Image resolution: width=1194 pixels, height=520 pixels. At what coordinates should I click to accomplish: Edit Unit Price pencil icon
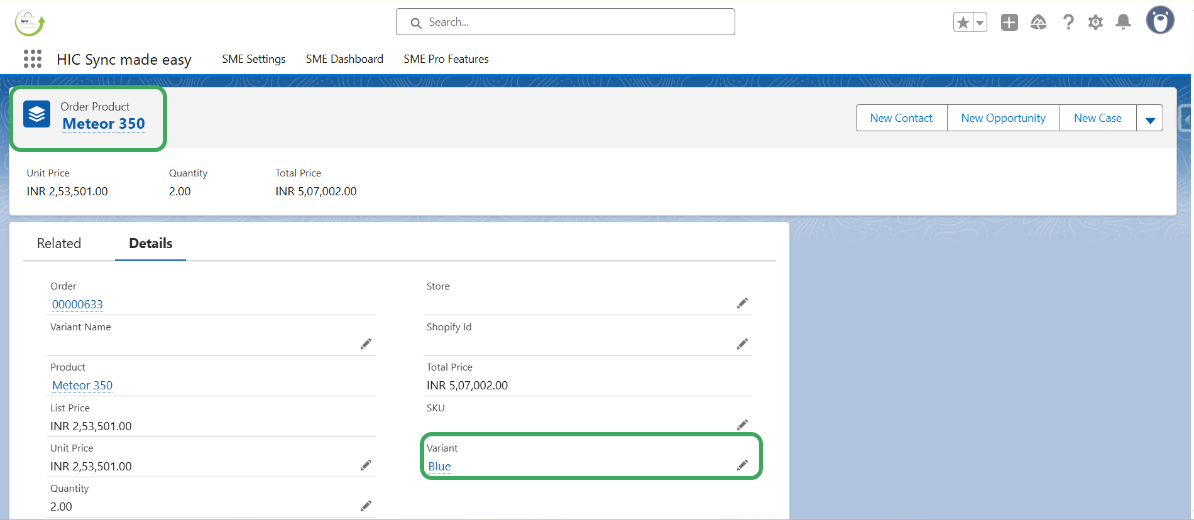click(x=366, y=465)
